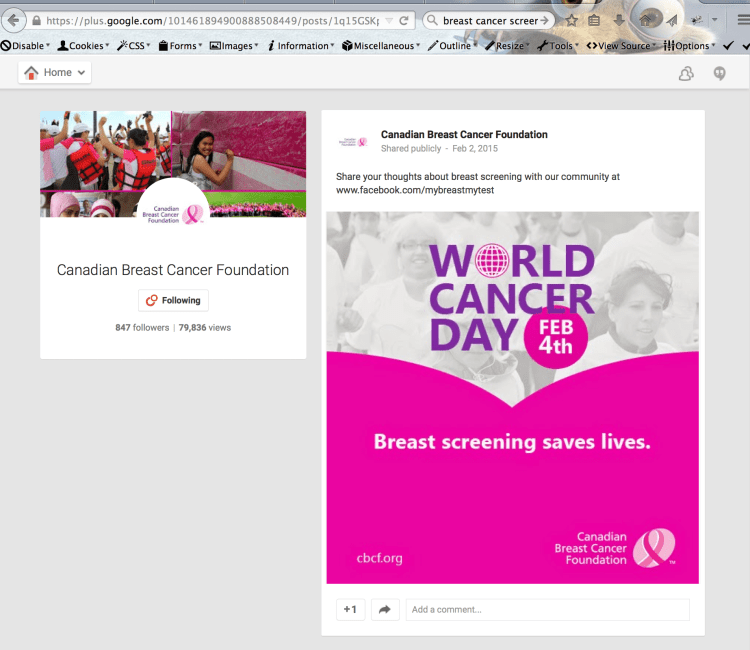750x650 pixels.
Task: Click the round profile logo on the cover
Action: tap(173, 213)
